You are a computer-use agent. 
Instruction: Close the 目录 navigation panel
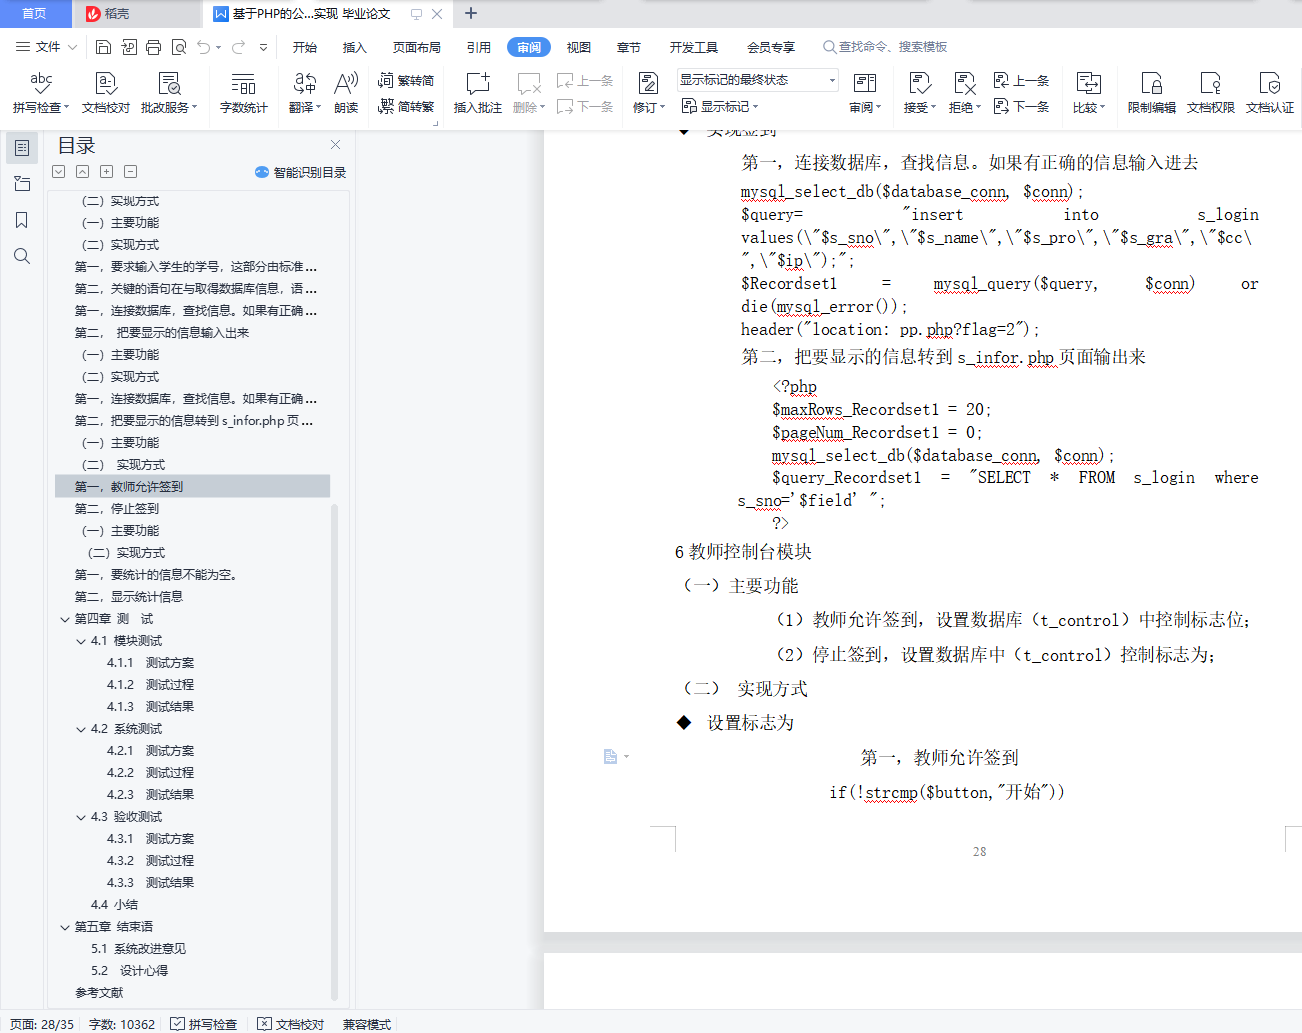(336, 145)
